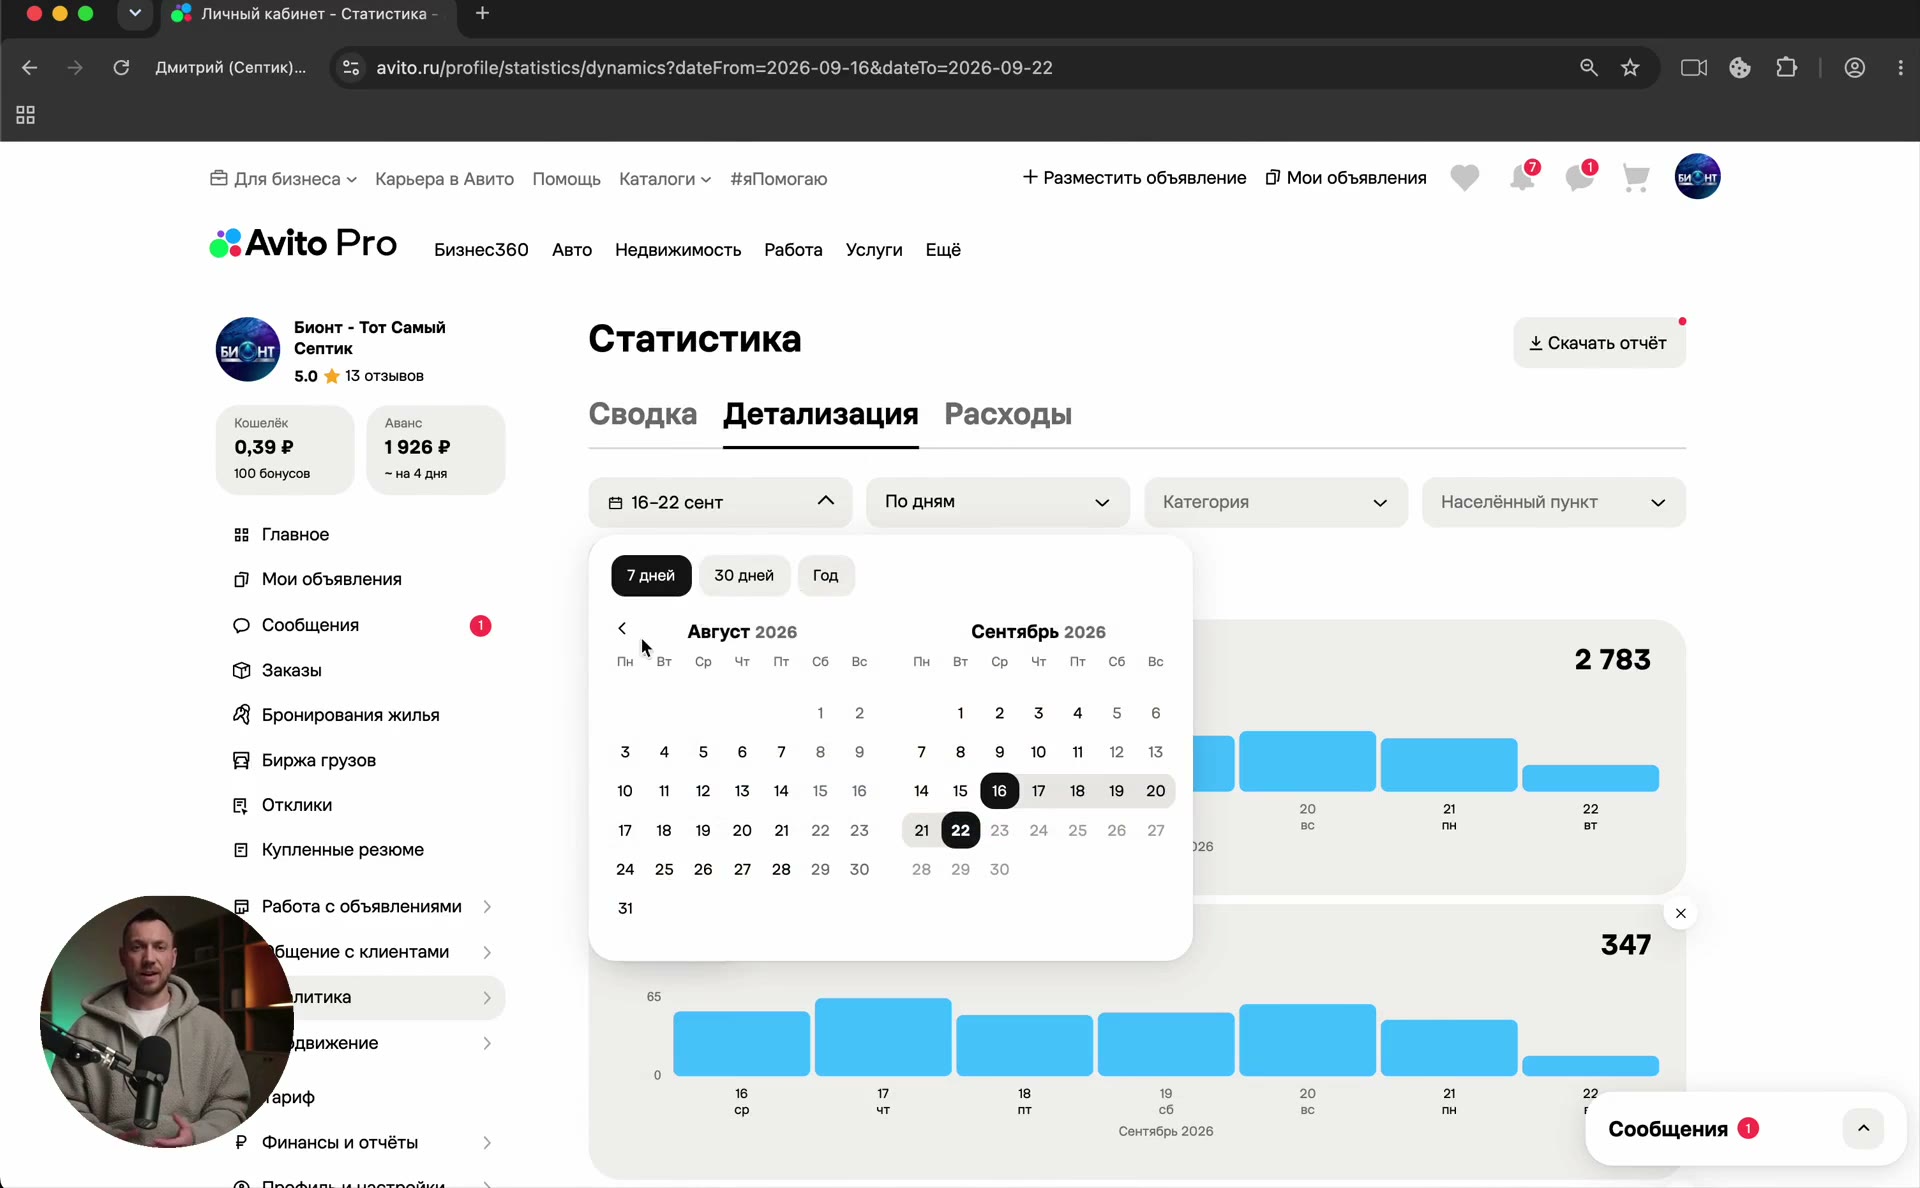Screen dimensions: 1920x1188
Task: Reload the page with browser refresh
Action: (x=121, y=68)
